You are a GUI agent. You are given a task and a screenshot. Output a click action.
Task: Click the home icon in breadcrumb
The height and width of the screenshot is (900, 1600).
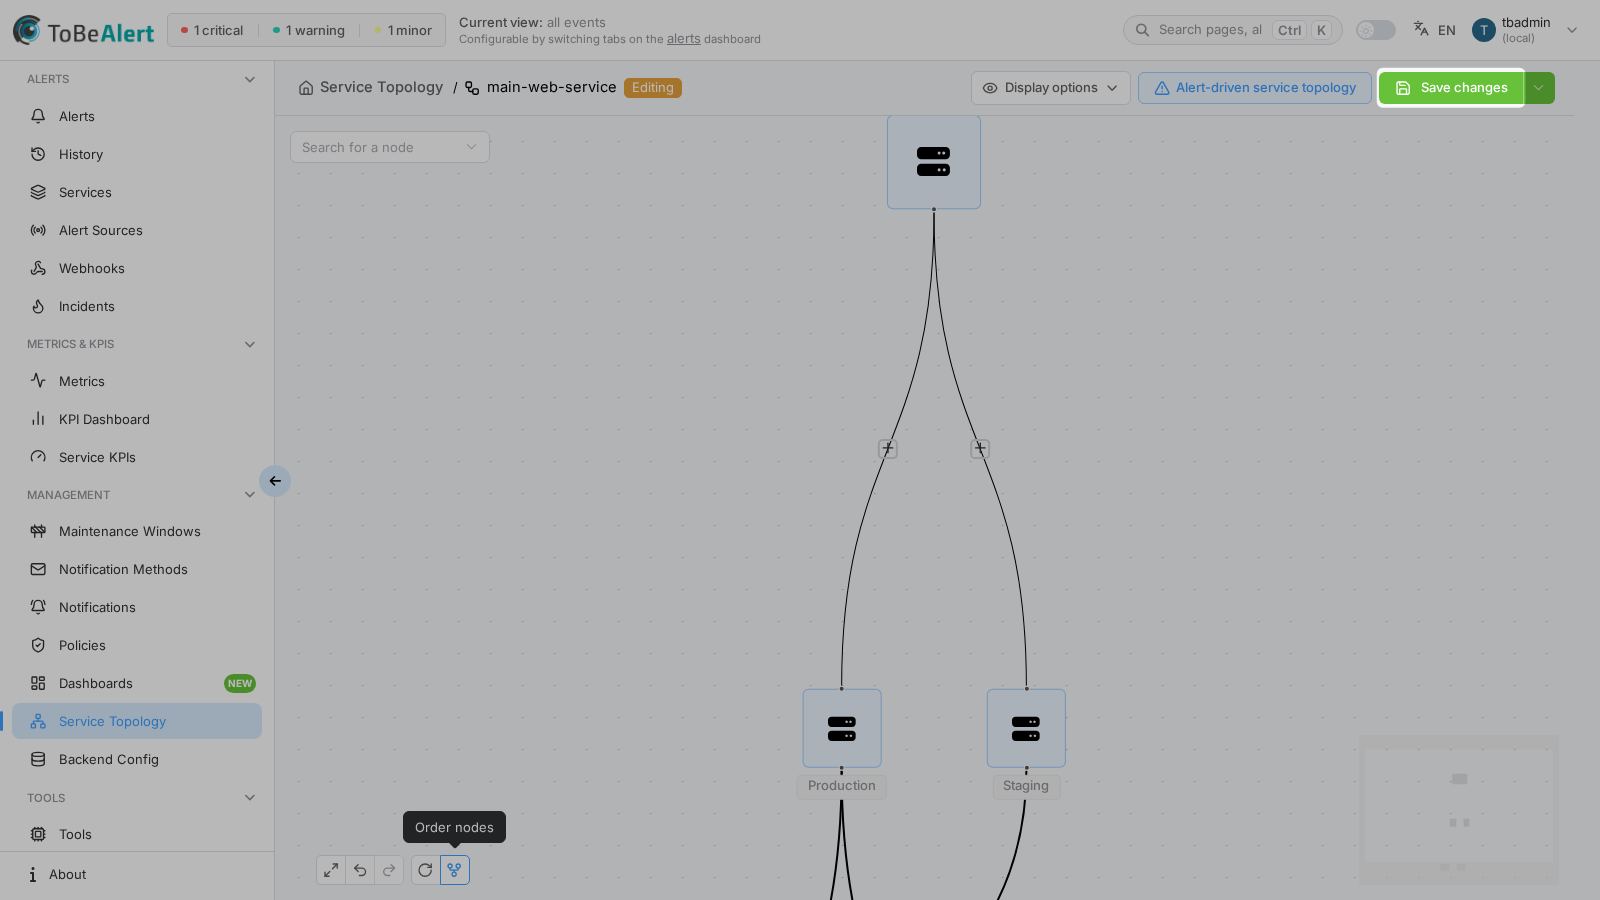pos(306,88)
